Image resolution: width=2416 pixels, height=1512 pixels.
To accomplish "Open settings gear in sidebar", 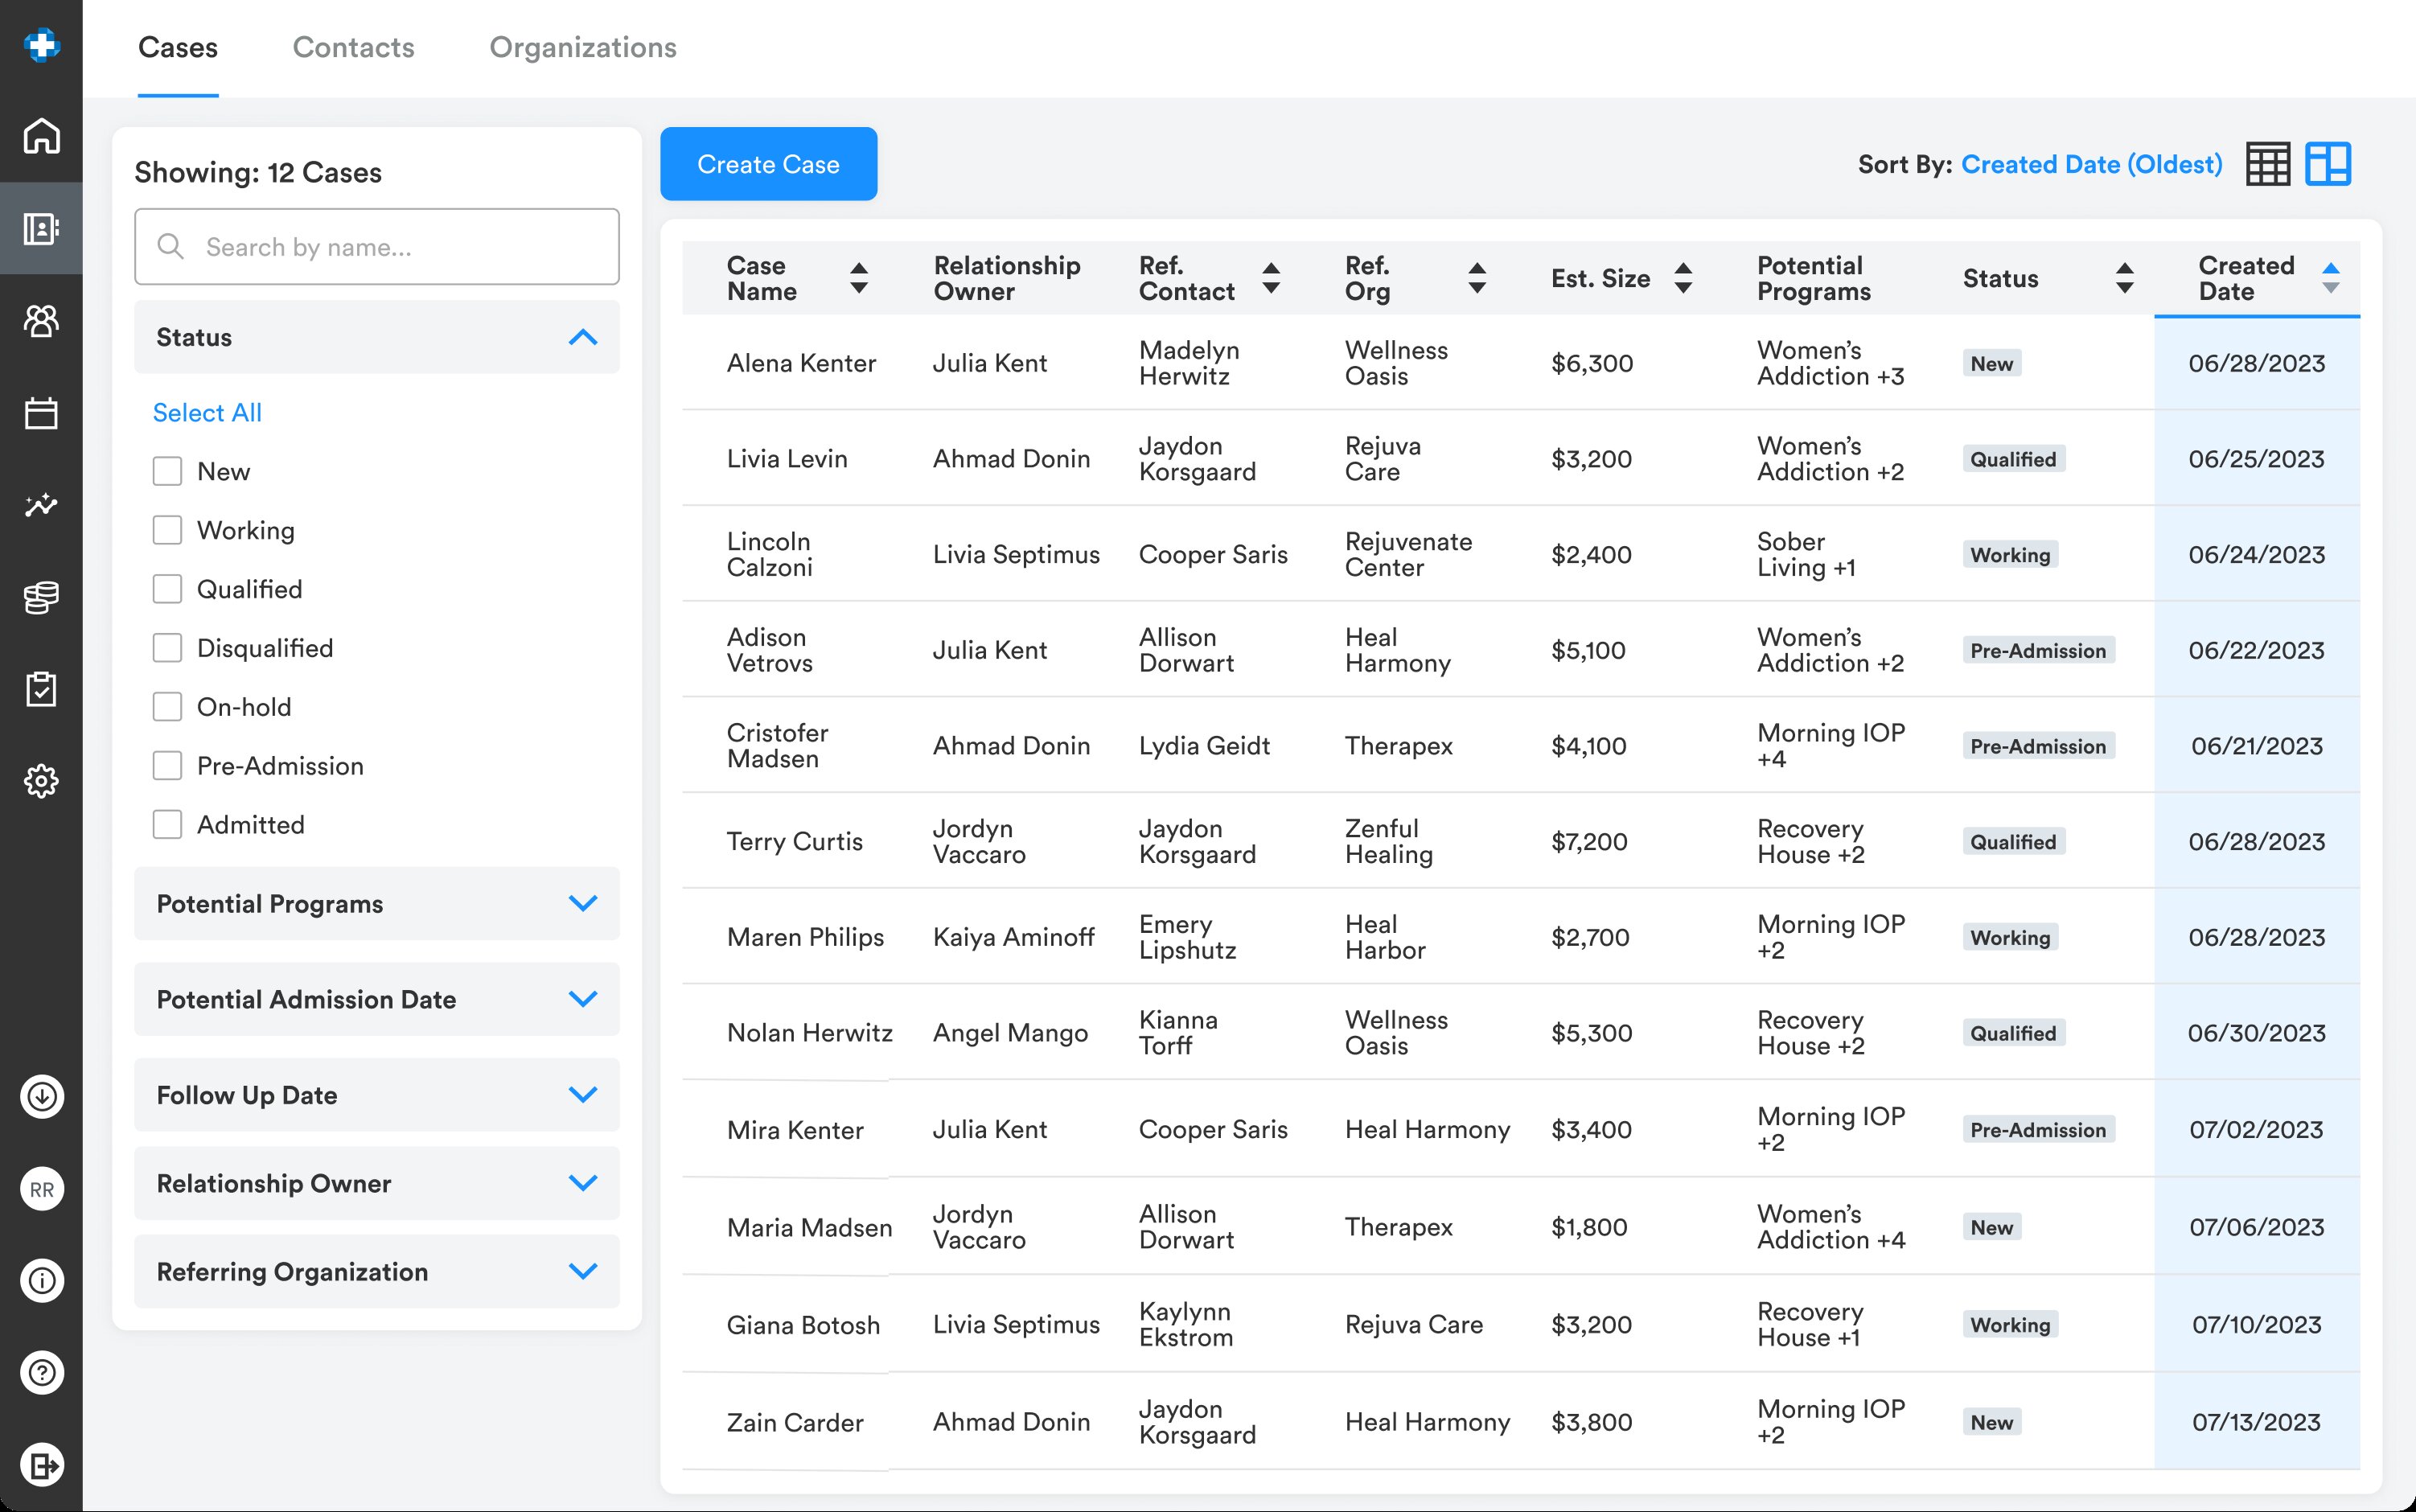I will pos(41,781).
